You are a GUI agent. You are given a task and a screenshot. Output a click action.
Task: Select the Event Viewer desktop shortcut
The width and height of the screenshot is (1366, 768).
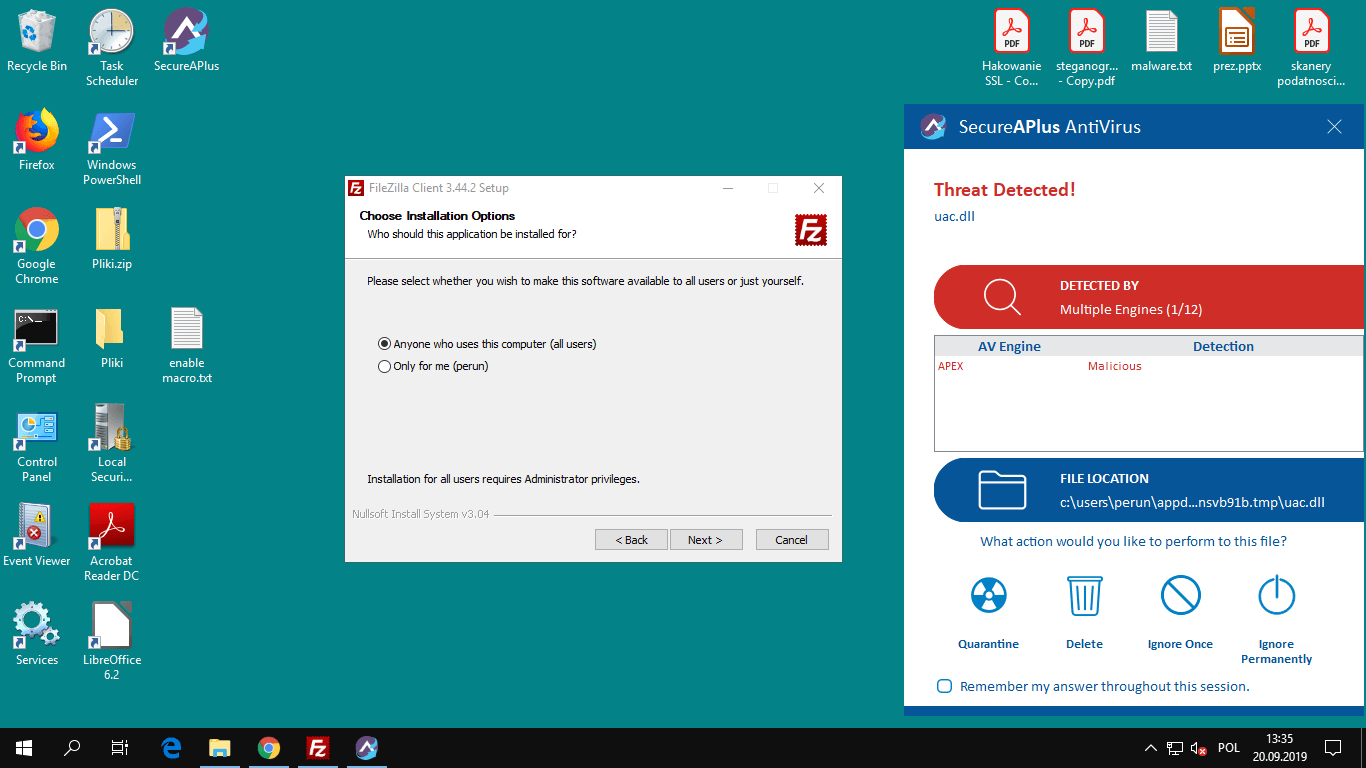(37, 536)
